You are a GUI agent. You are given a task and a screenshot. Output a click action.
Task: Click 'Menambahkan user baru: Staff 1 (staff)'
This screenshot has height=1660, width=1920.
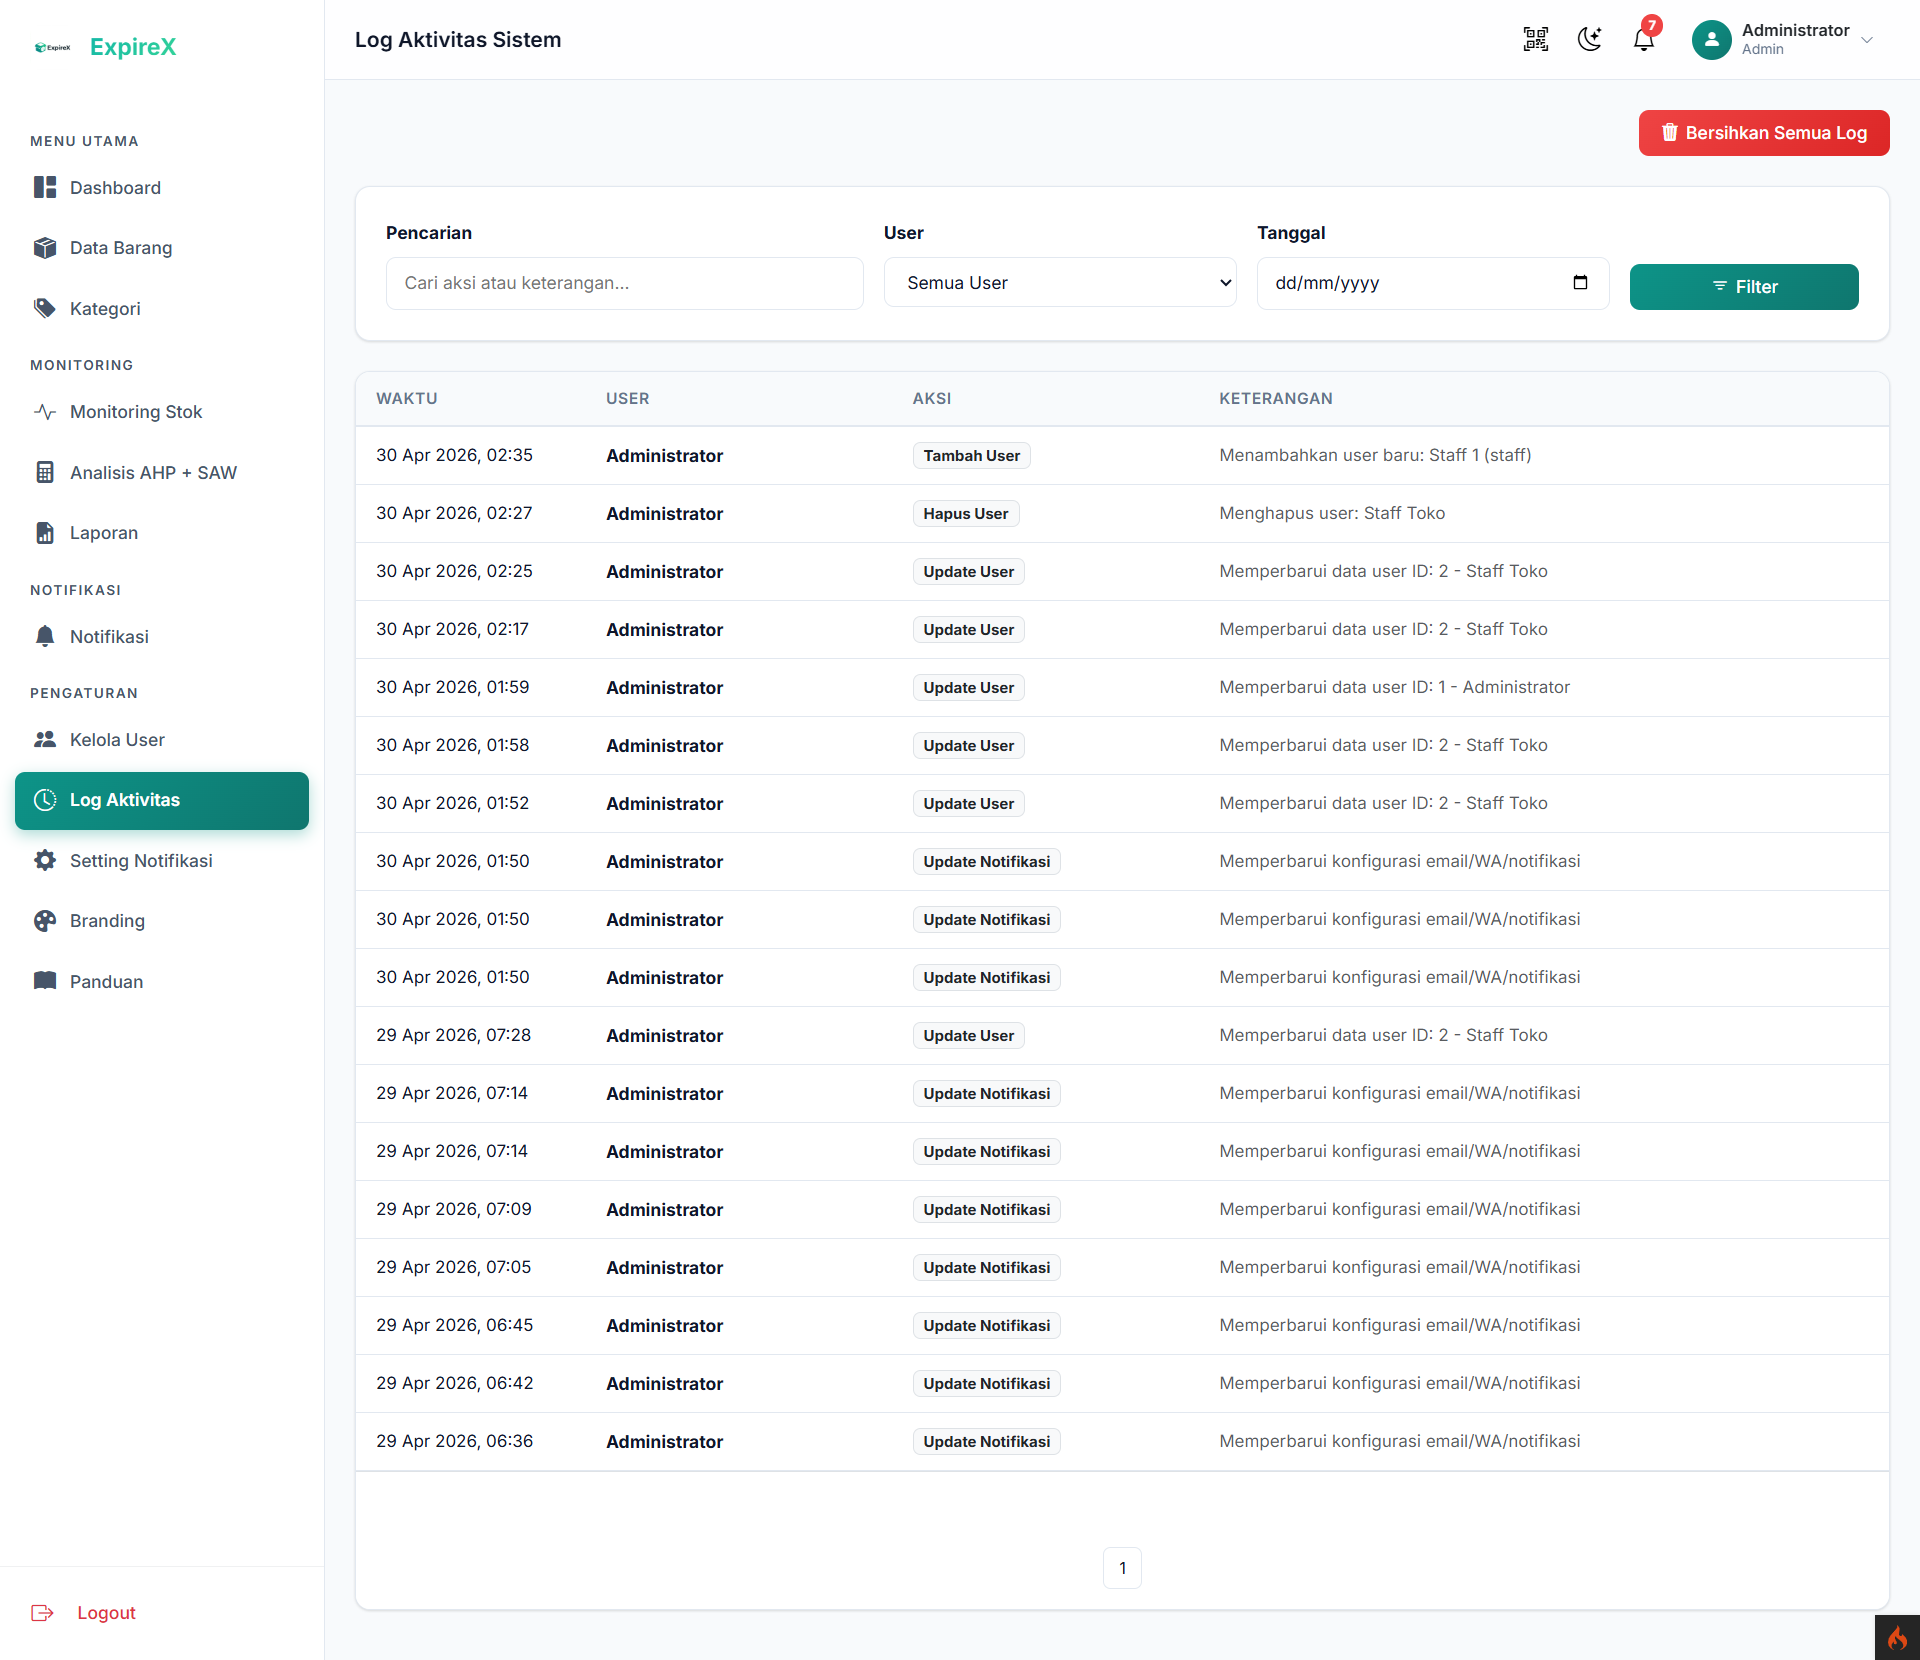pyautogui.click(x=1375, y=455)
